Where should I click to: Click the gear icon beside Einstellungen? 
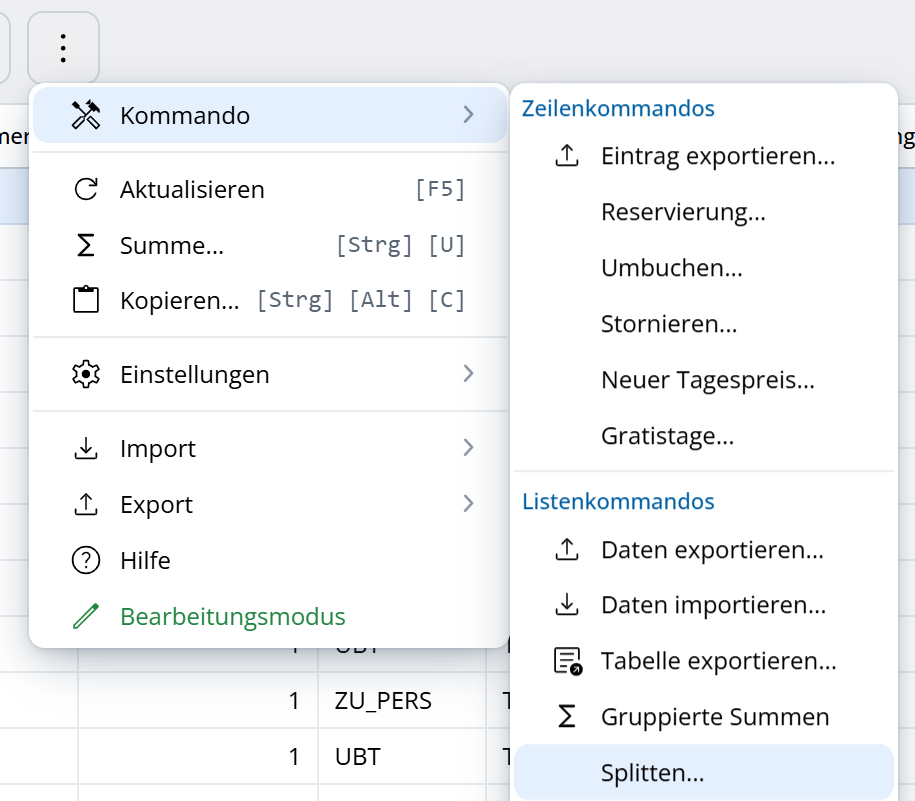click(87, 375)
